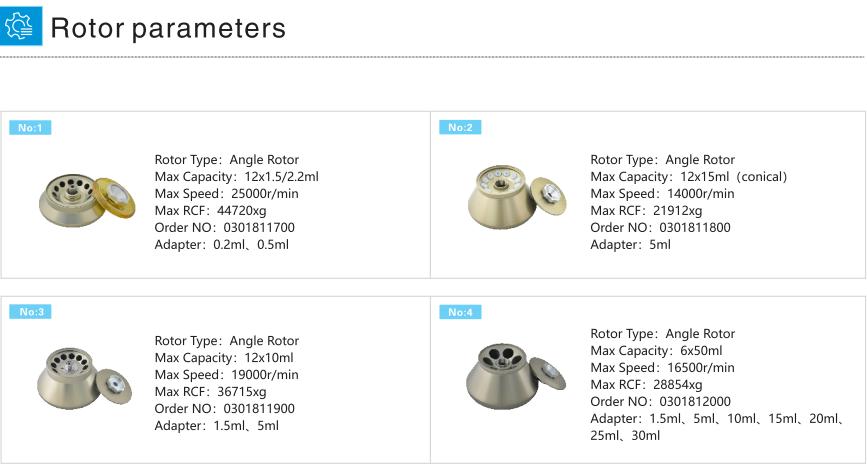Select Max Capacity 12x10ml text

(x=224, y=358)
